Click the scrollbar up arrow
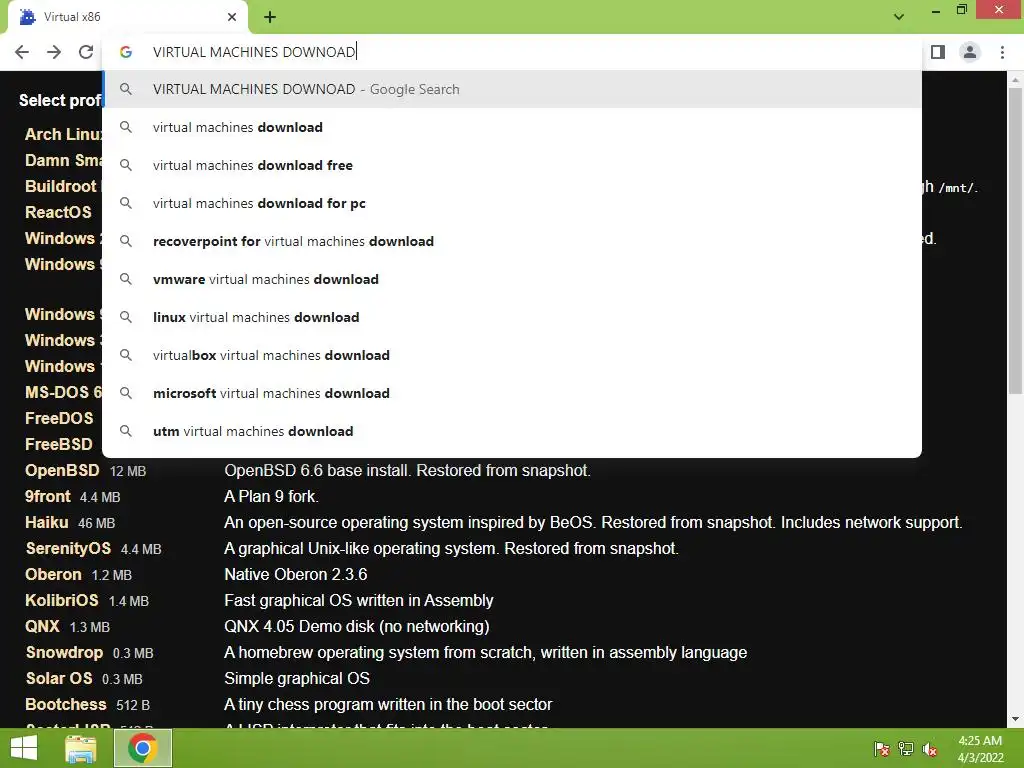Viewport: 1024px width, 768px height. (1015, 80)
